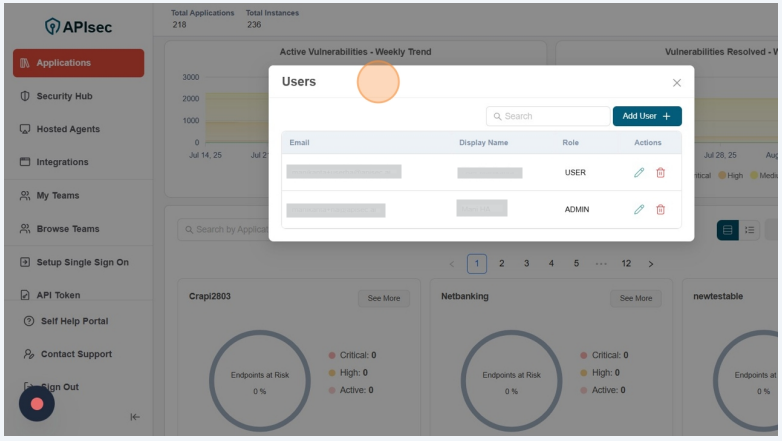Viewport: 782px width, 441px height.
Task: Go to page 5
Action: pyautogui.click(x=576, y=264)
